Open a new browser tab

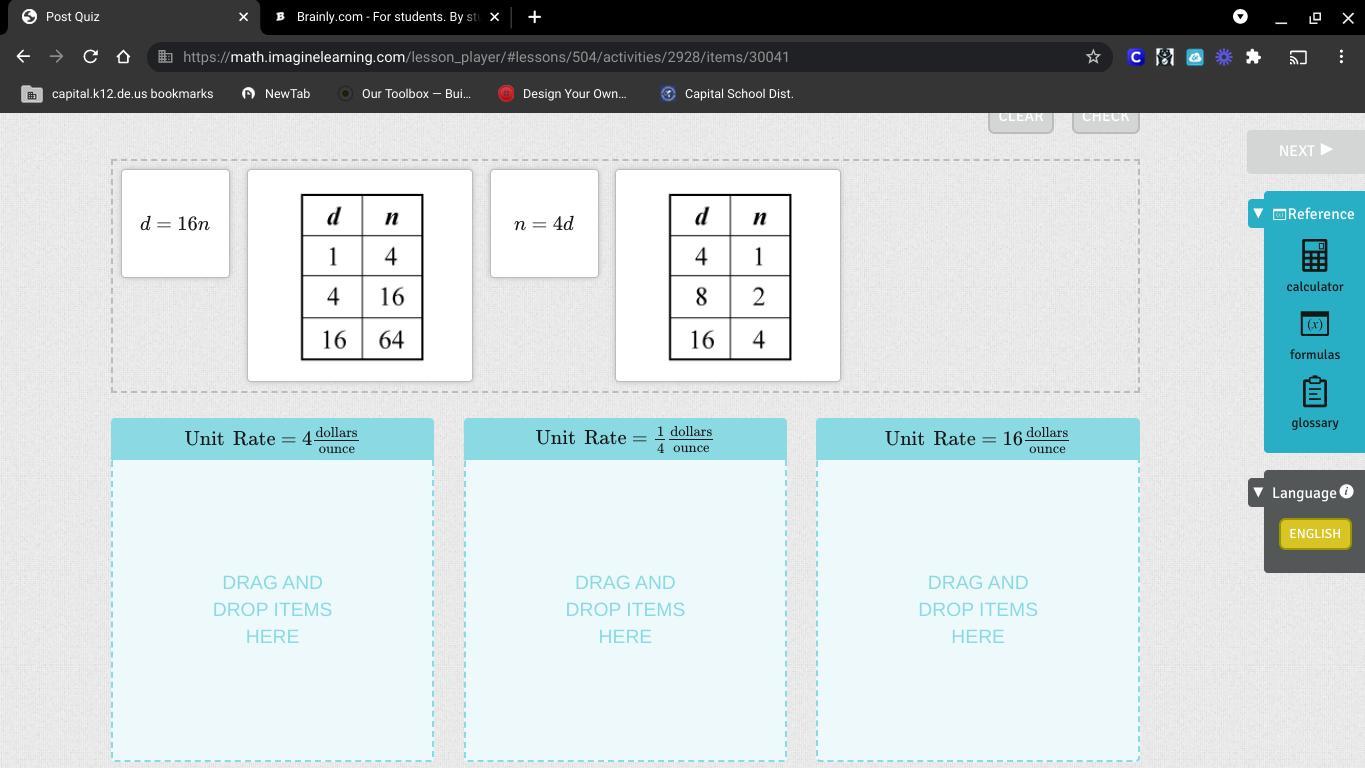[x=534, y=17]
